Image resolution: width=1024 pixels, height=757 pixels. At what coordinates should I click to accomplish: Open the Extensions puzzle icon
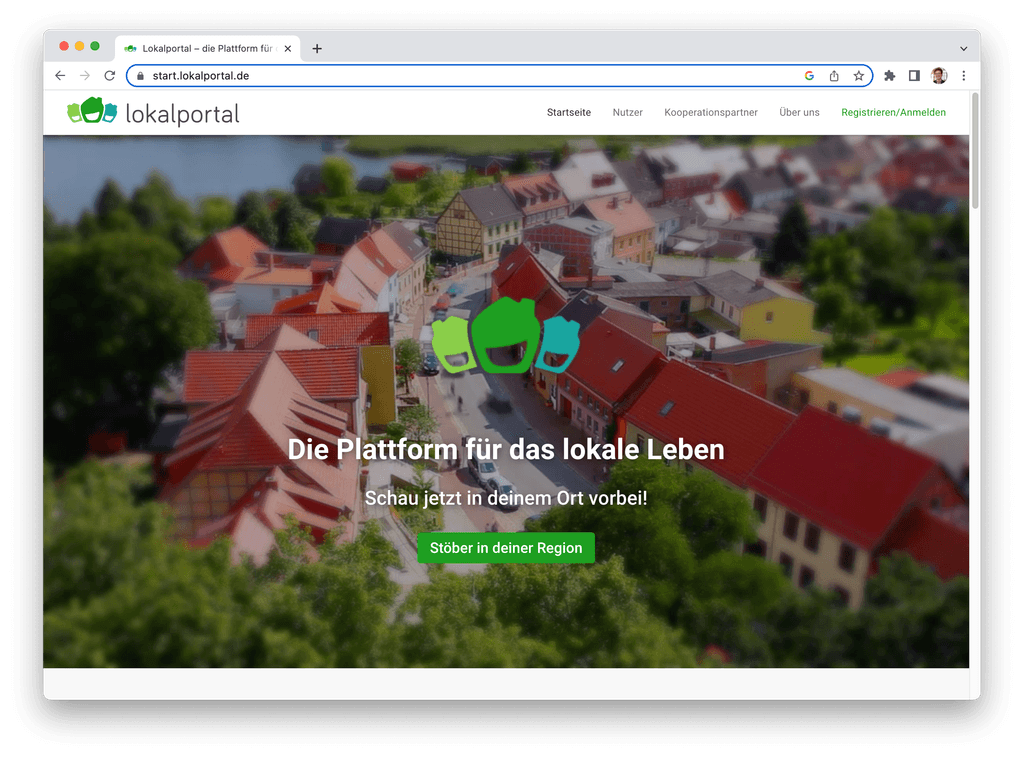tap(889, 76)
